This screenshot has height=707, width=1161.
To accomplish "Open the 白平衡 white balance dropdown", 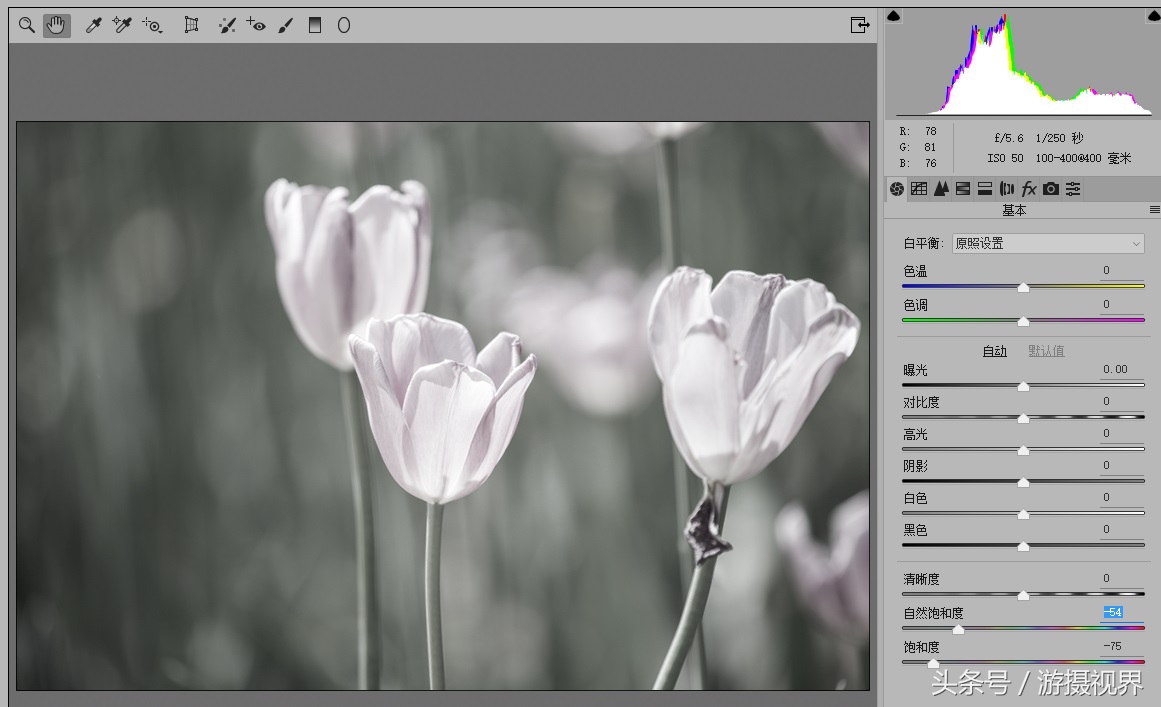I will 1047,243.
